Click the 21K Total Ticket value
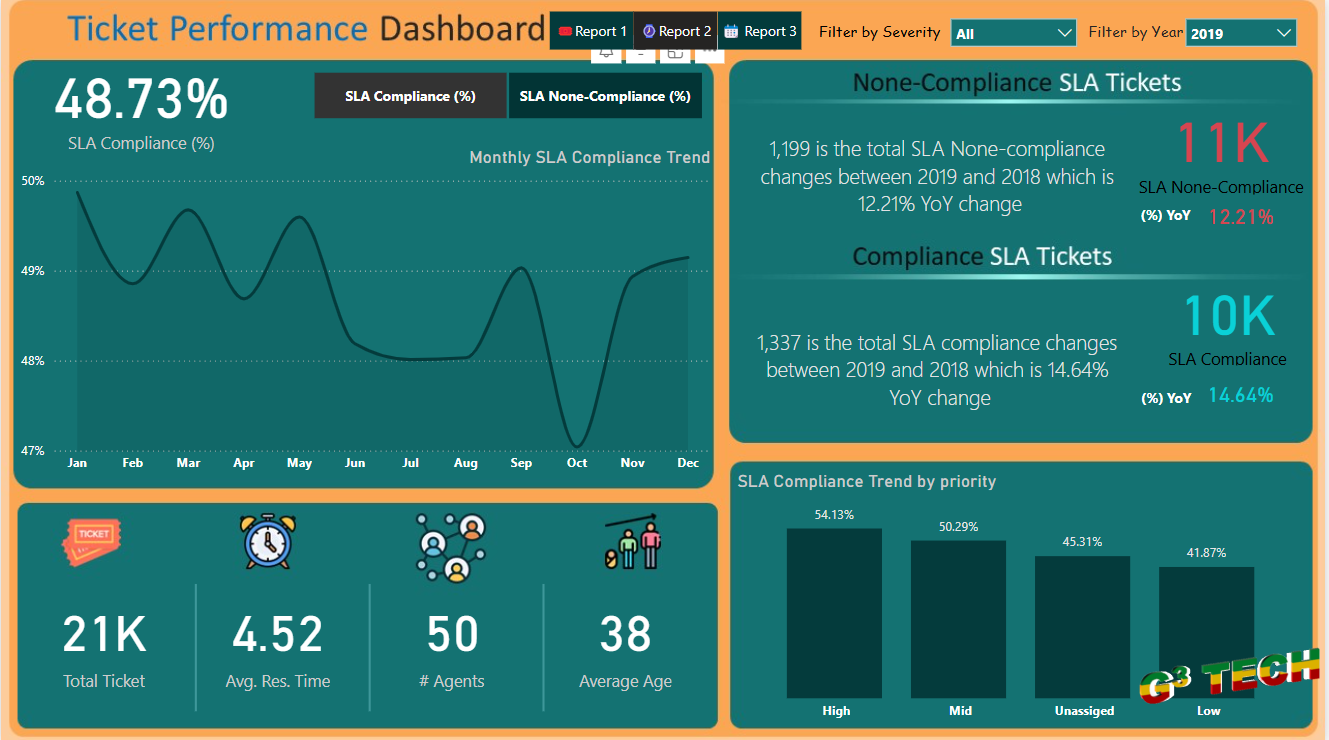 (x=104, y=634)
